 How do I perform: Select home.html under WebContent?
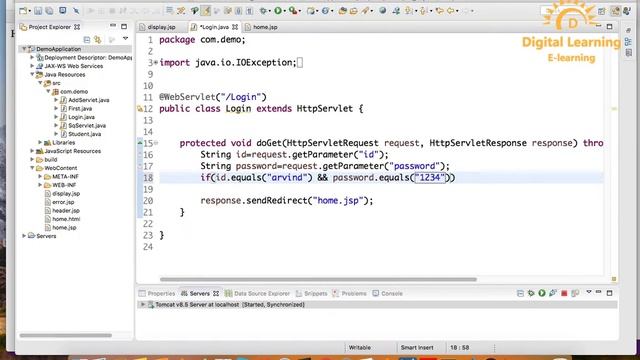pyautogui.click(x=66, y=219)
